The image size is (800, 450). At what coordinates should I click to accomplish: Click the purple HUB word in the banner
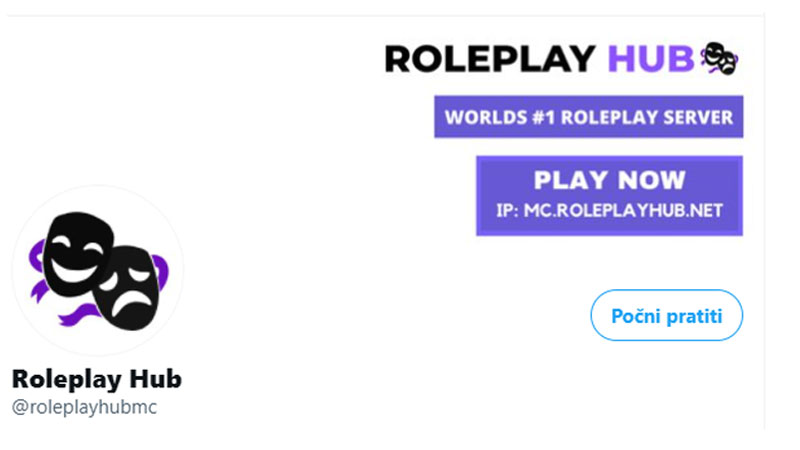click(650, 59)
